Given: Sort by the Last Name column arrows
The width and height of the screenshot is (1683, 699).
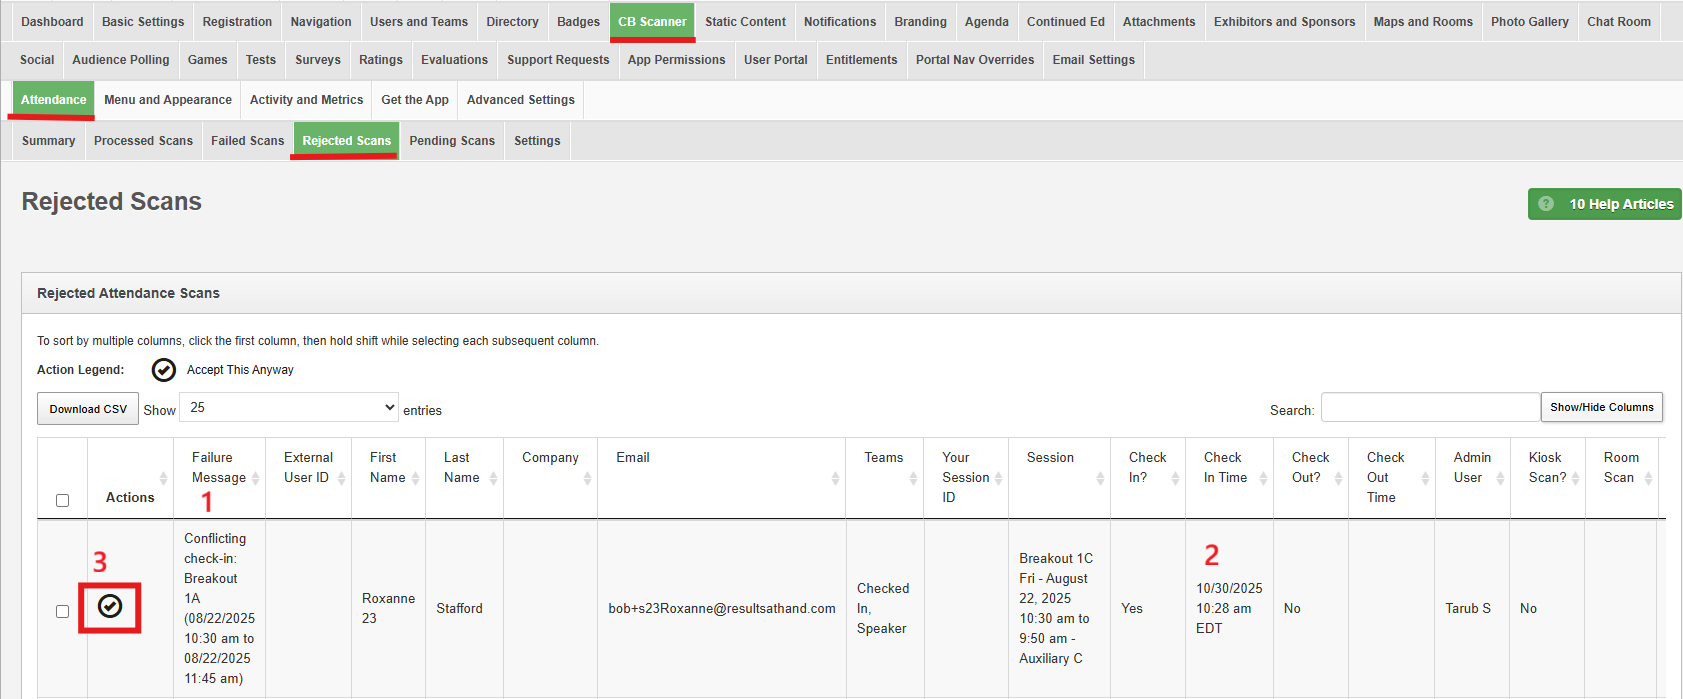Looking at the screenshot, I should pos(493,478).
